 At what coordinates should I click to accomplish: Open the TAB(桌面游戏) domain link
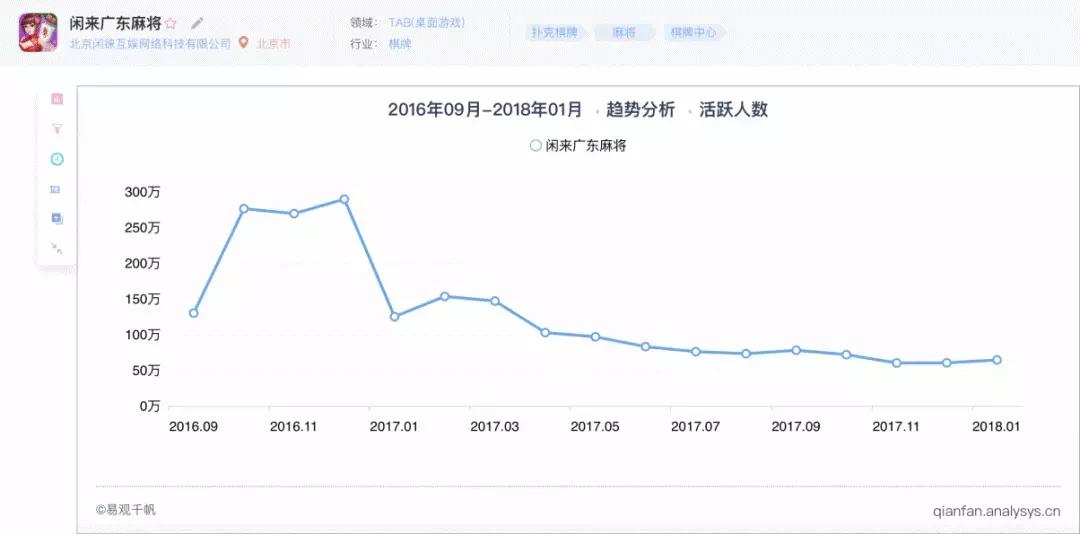pyautogui.click(x=426, y=23)
